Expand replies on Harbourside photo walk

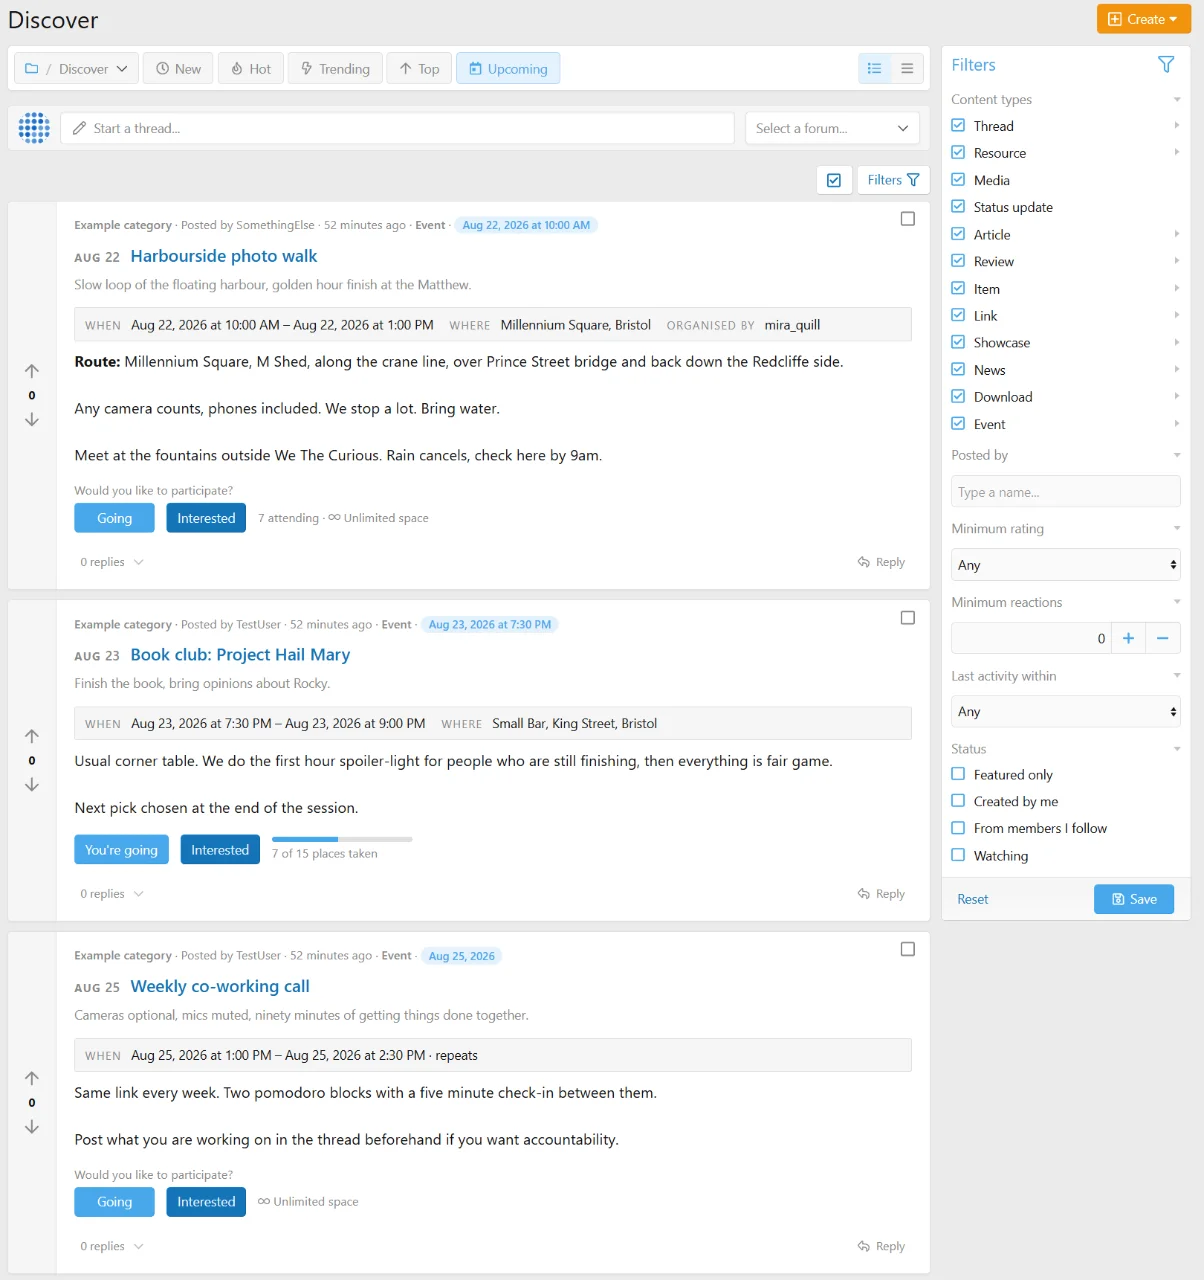112,562
